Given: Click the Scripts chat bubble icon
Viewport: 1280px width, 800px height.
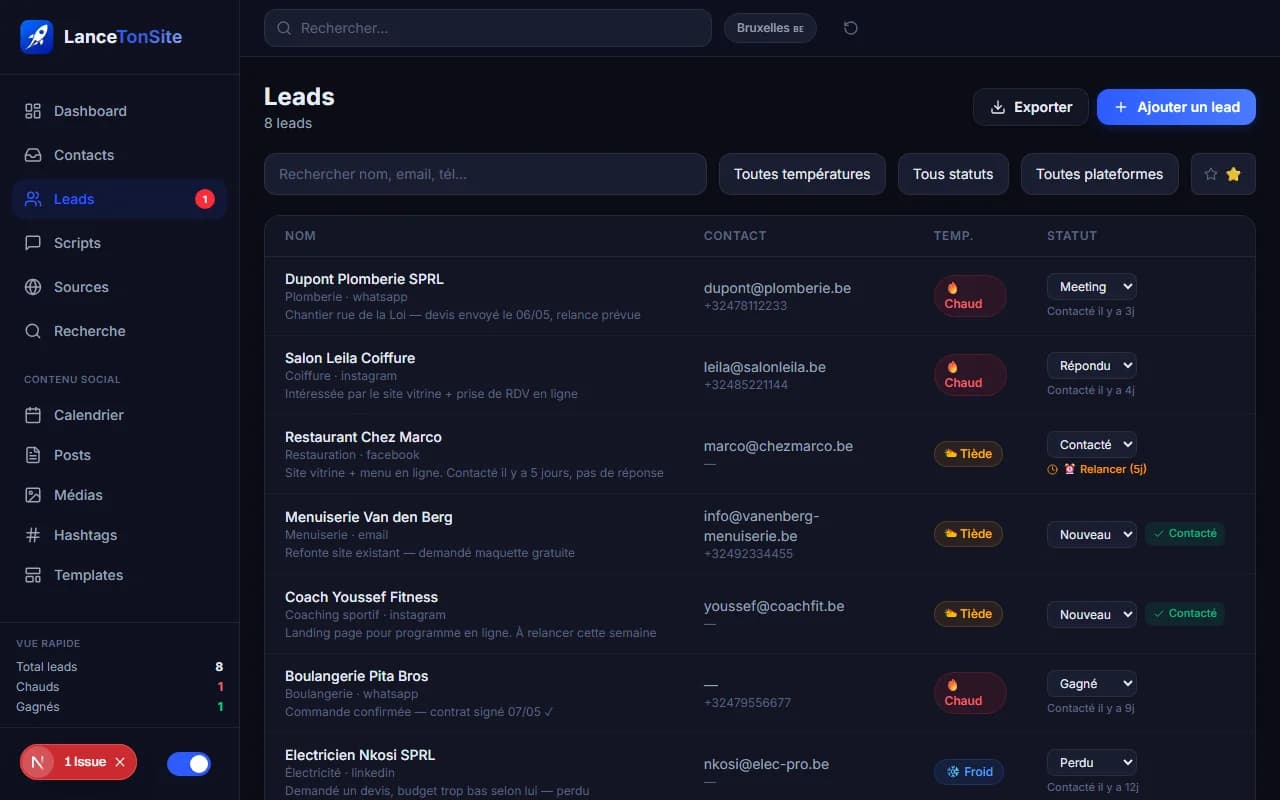Looking at the screenshot, I should point(33,243).
